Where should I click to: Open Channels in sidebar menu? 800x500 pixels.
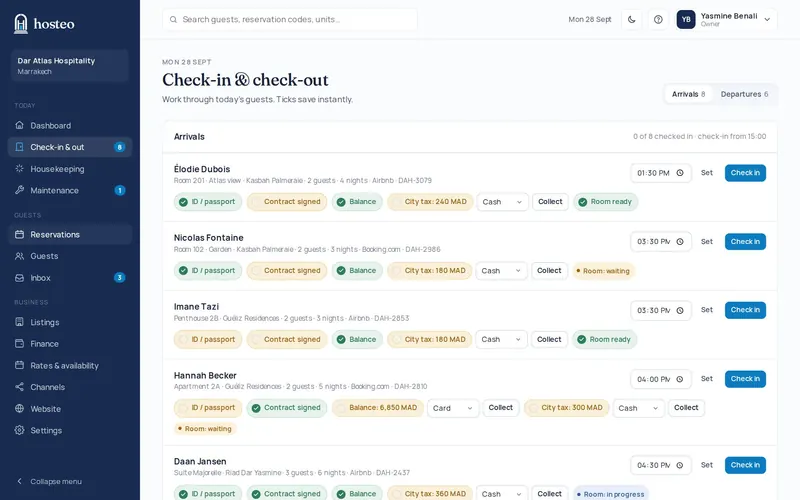[x=70, y=387]
